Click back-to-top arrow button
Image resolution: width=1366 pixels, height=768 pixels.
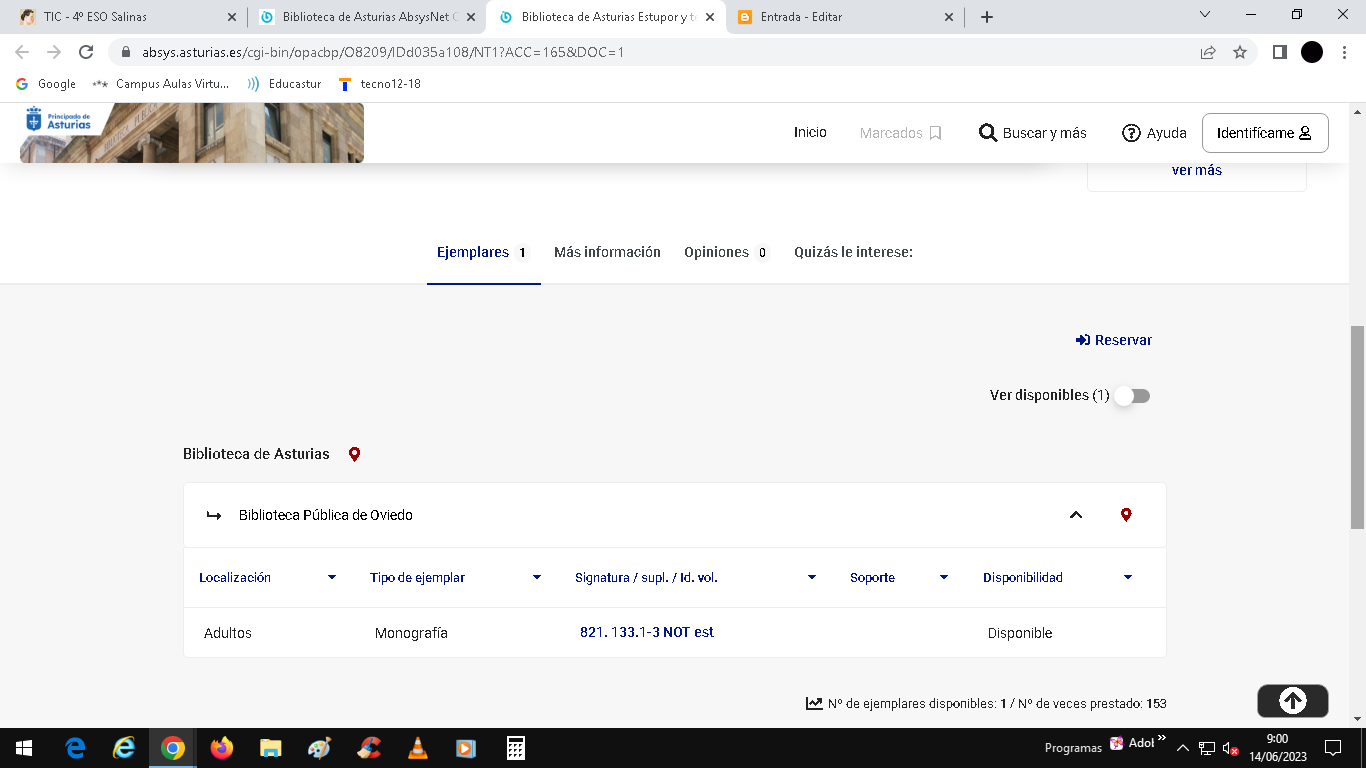tap(1293, 701)
